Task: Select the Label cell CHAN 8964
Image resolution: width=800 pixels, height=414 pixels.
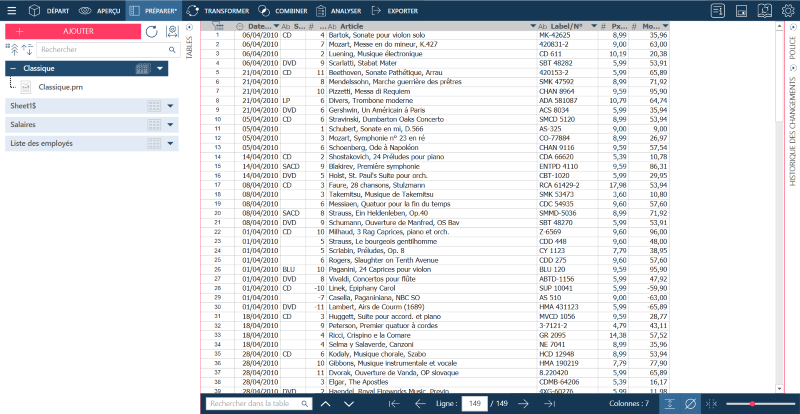Action: tap(567, 91)
